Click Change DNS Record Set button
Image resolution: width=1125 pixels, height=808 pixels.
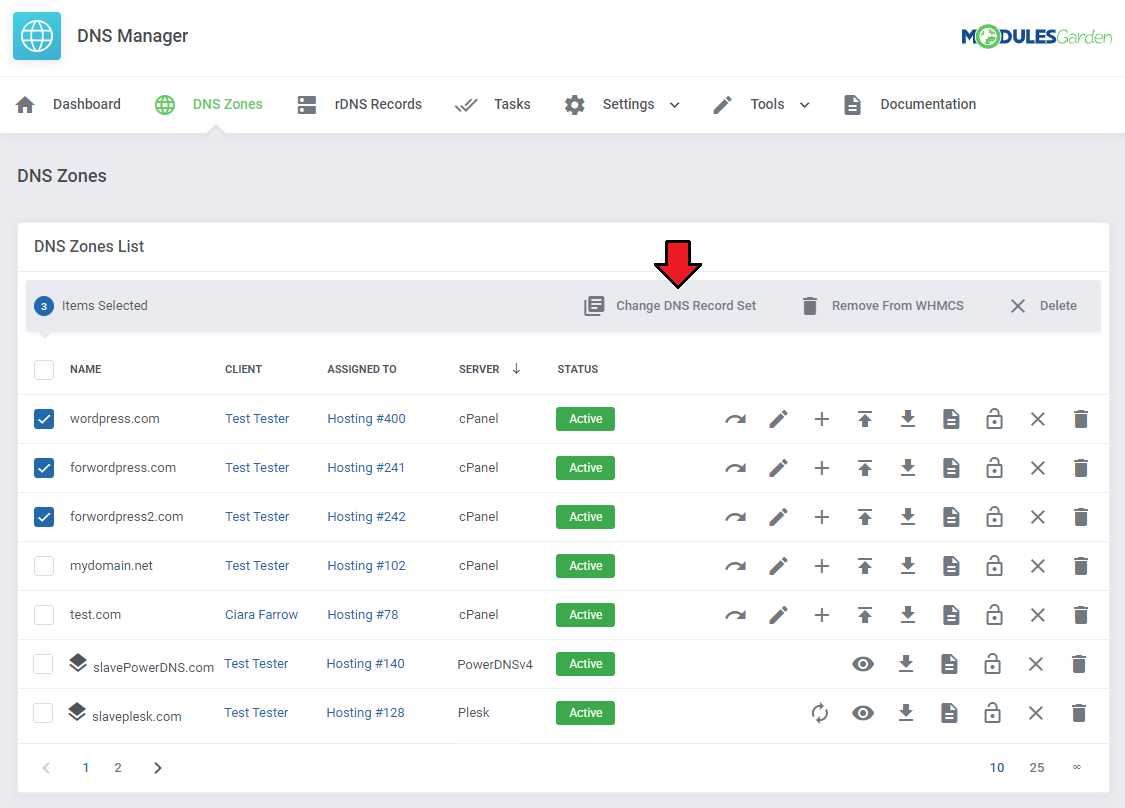pyautogui.click(x=670, y=306)
